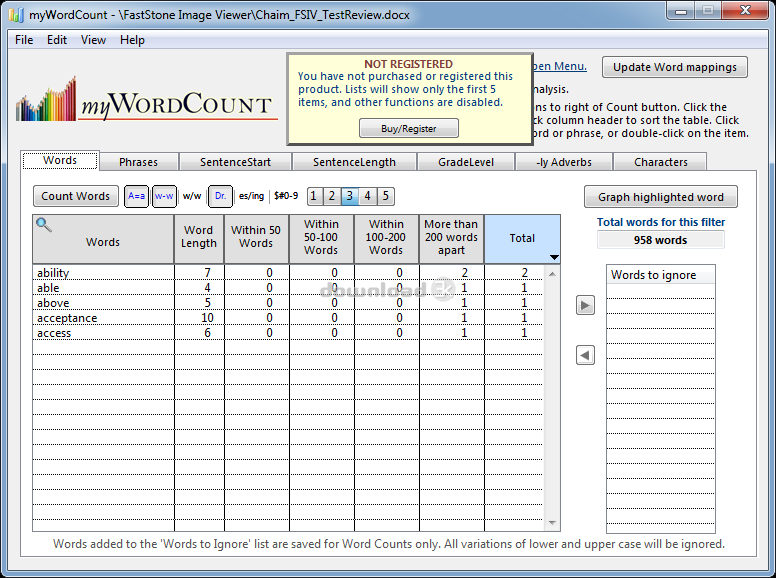The image size is (776, 578).
Task: Sort by Within 50-100 Words header
Action: (322, 239)
